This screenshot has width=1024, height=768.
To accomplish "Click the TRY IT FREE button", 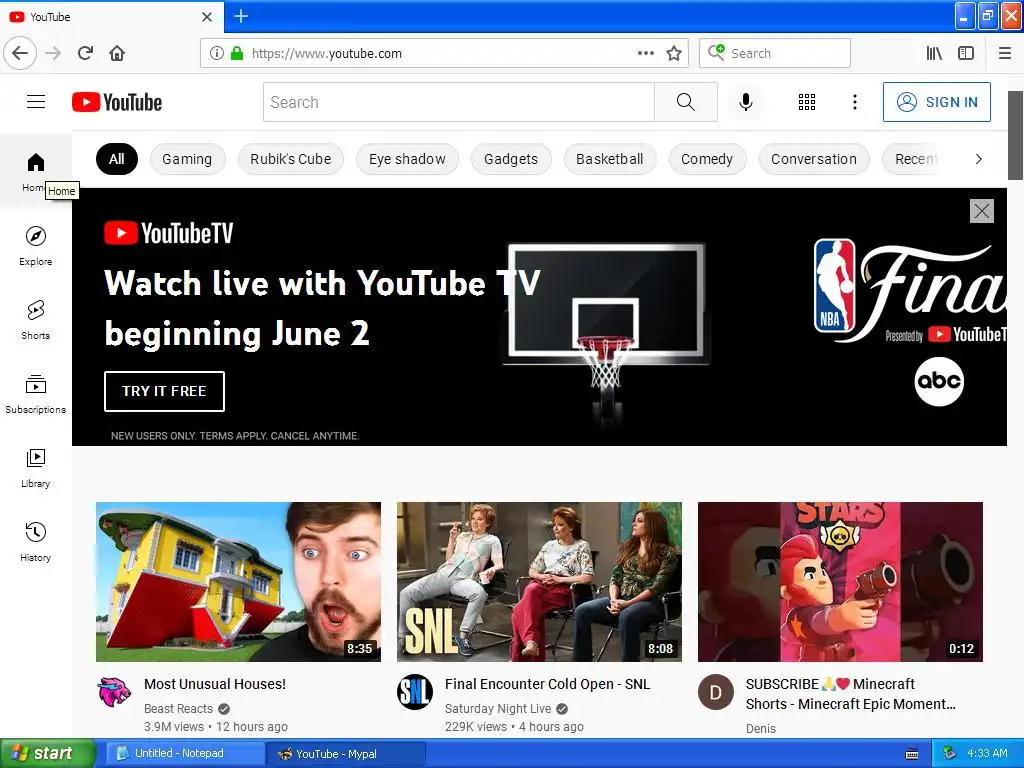I will (x=164, y=391).
